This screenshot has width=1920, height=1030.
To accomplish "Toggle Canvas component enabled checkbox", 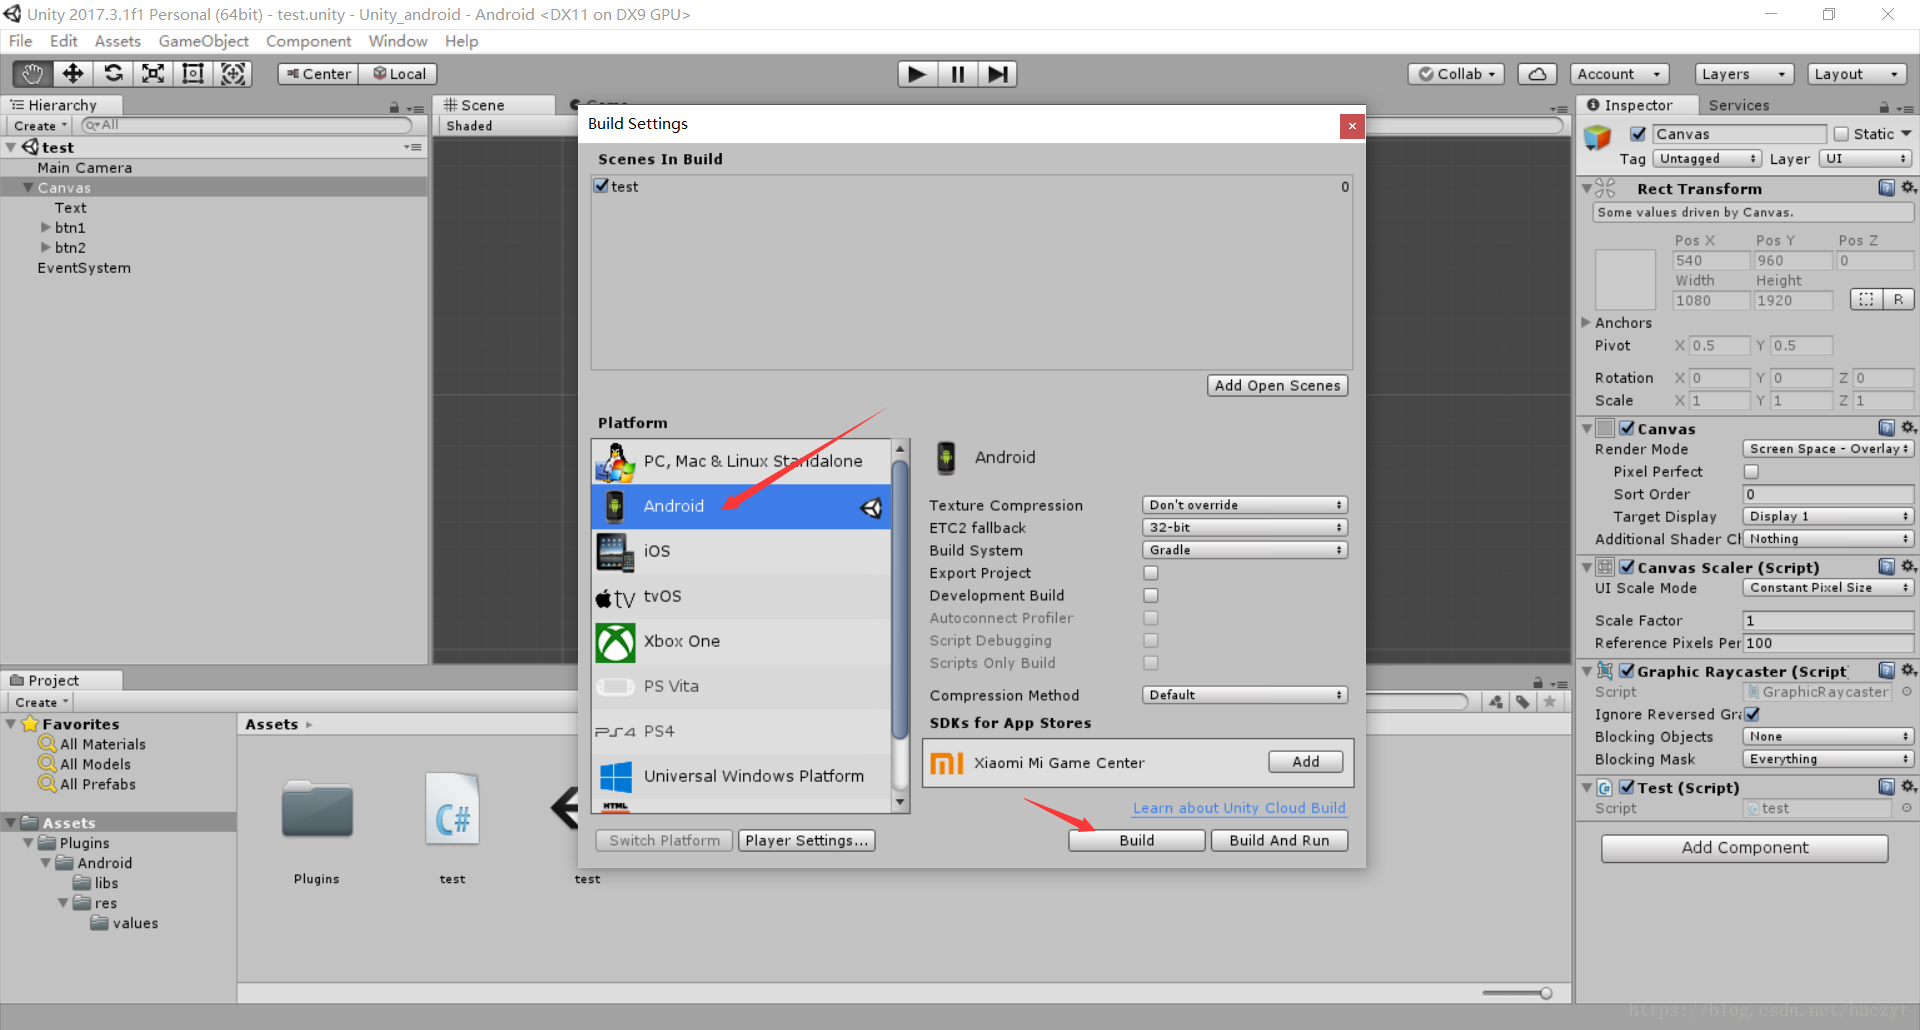I will pos(1627,428).
